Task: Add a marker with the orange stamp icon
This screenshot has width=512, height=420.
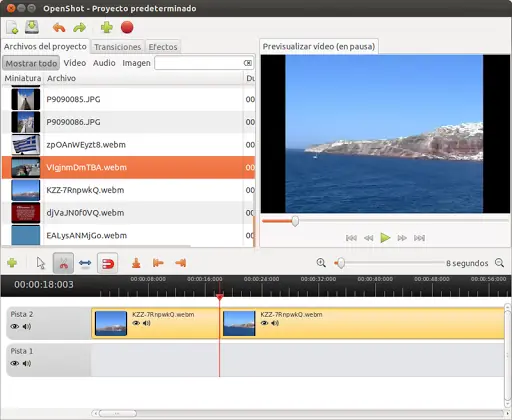Action: [x=136, y=263]
